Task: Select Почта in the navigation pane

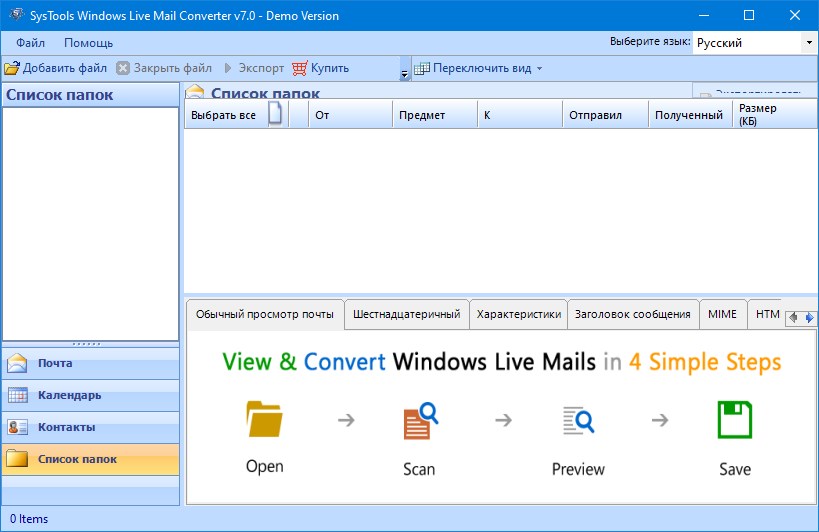Action: 91,363
